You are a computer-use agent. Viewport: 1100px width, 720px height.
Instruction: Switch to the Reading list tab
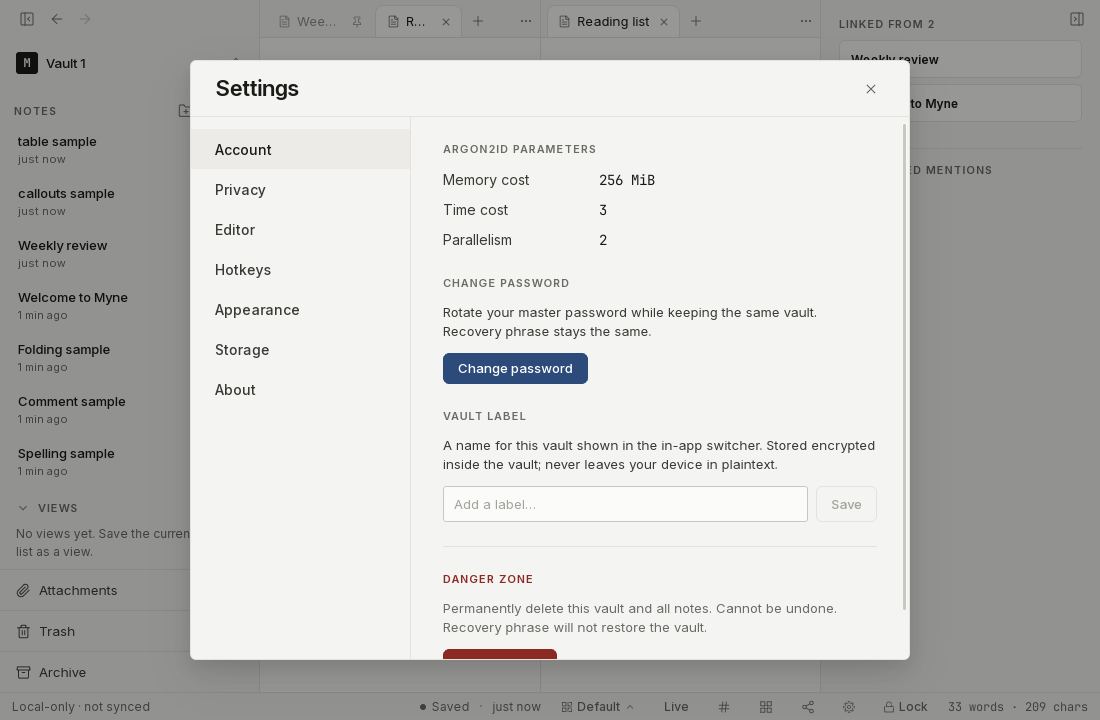click(x=612, y=22)
